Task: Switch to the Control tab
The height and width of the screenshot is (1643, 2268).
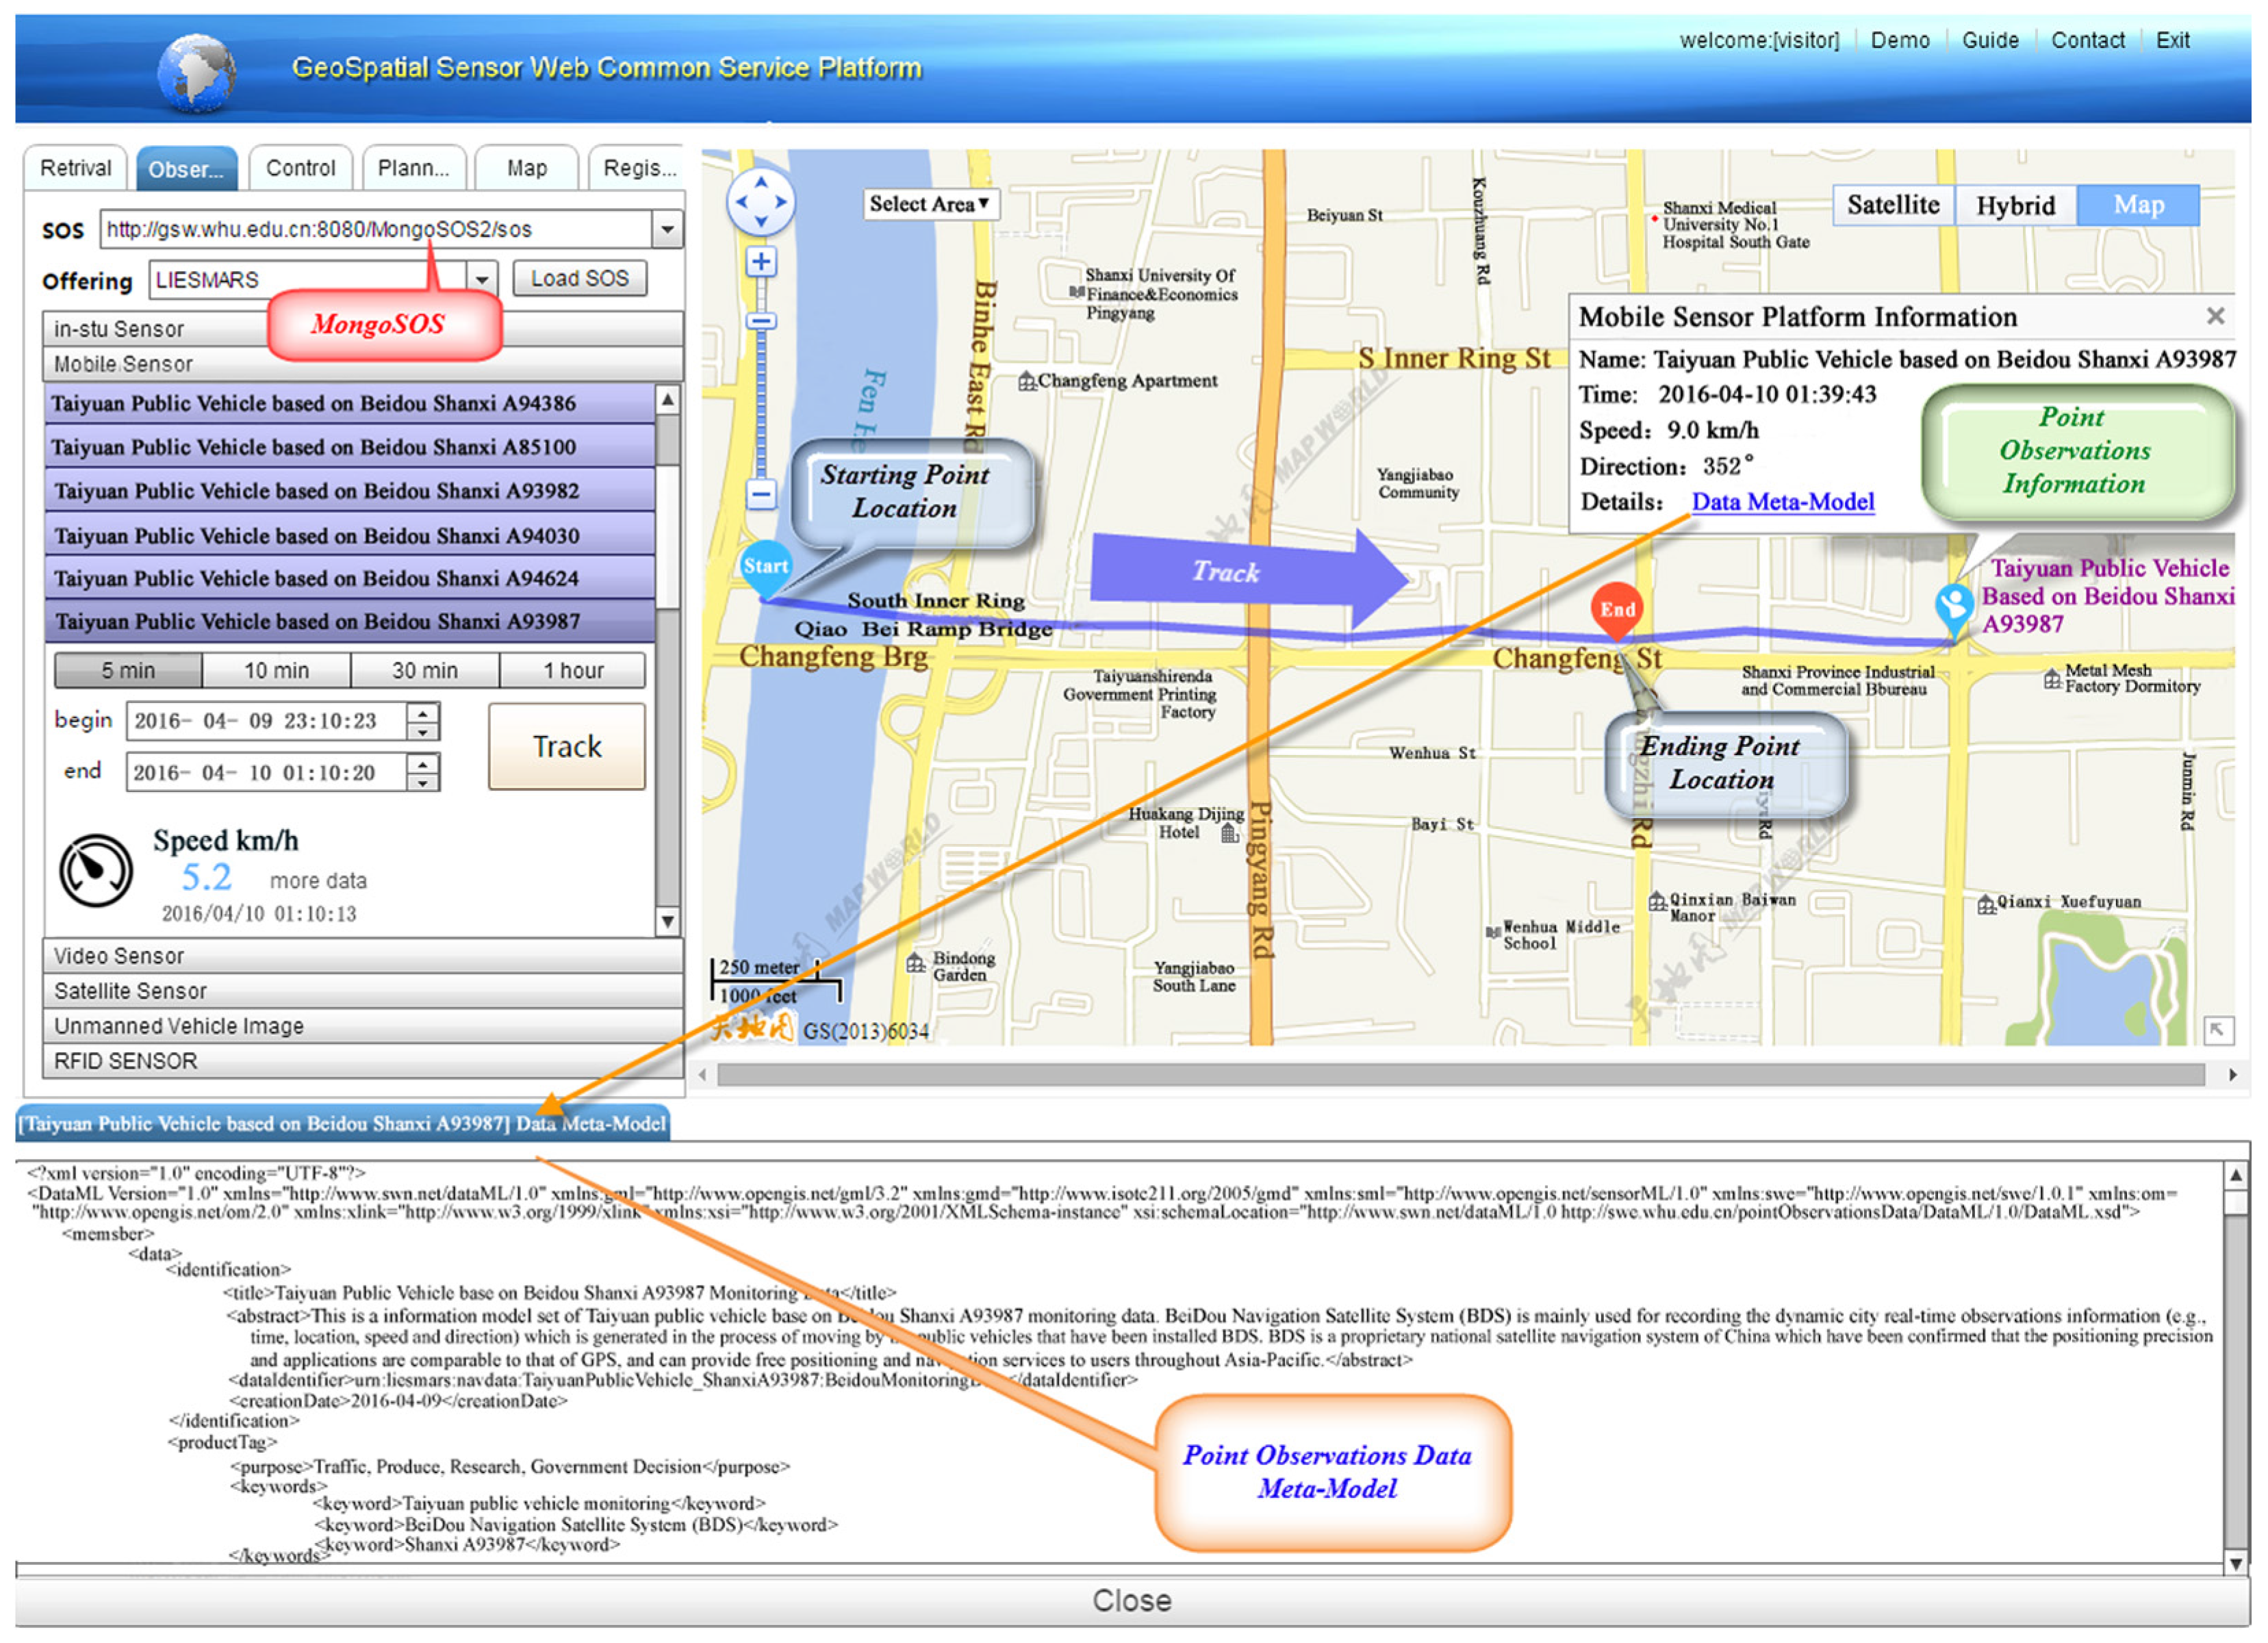Action: [300, 168]
